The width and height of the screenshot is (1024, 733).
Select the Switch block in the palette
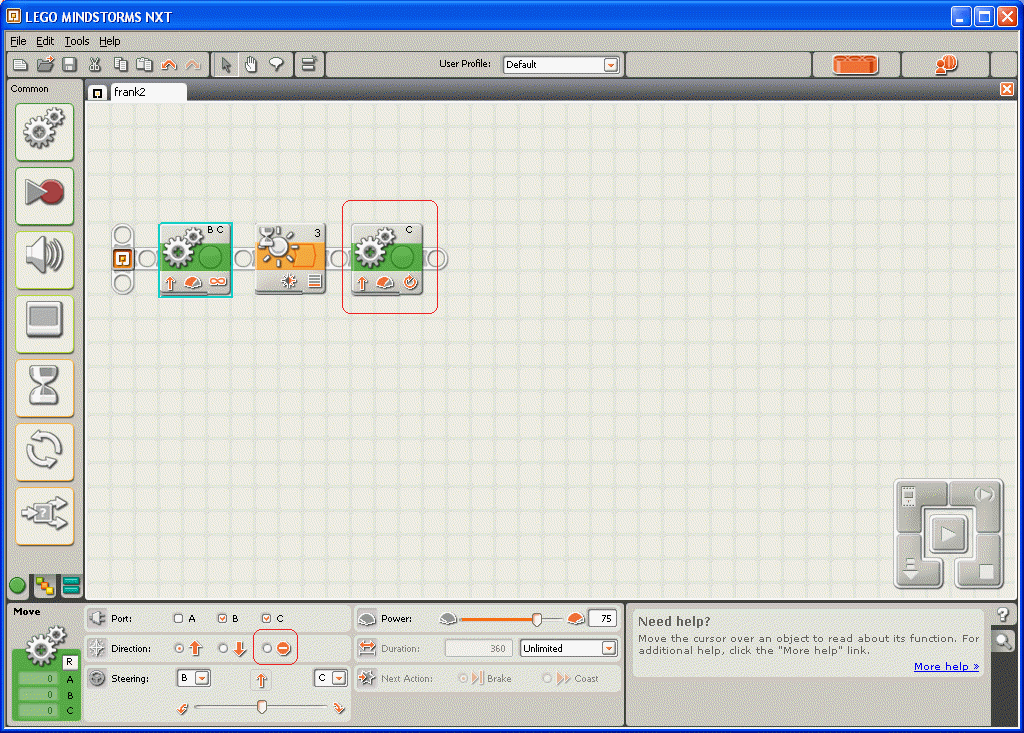[44, 514]
